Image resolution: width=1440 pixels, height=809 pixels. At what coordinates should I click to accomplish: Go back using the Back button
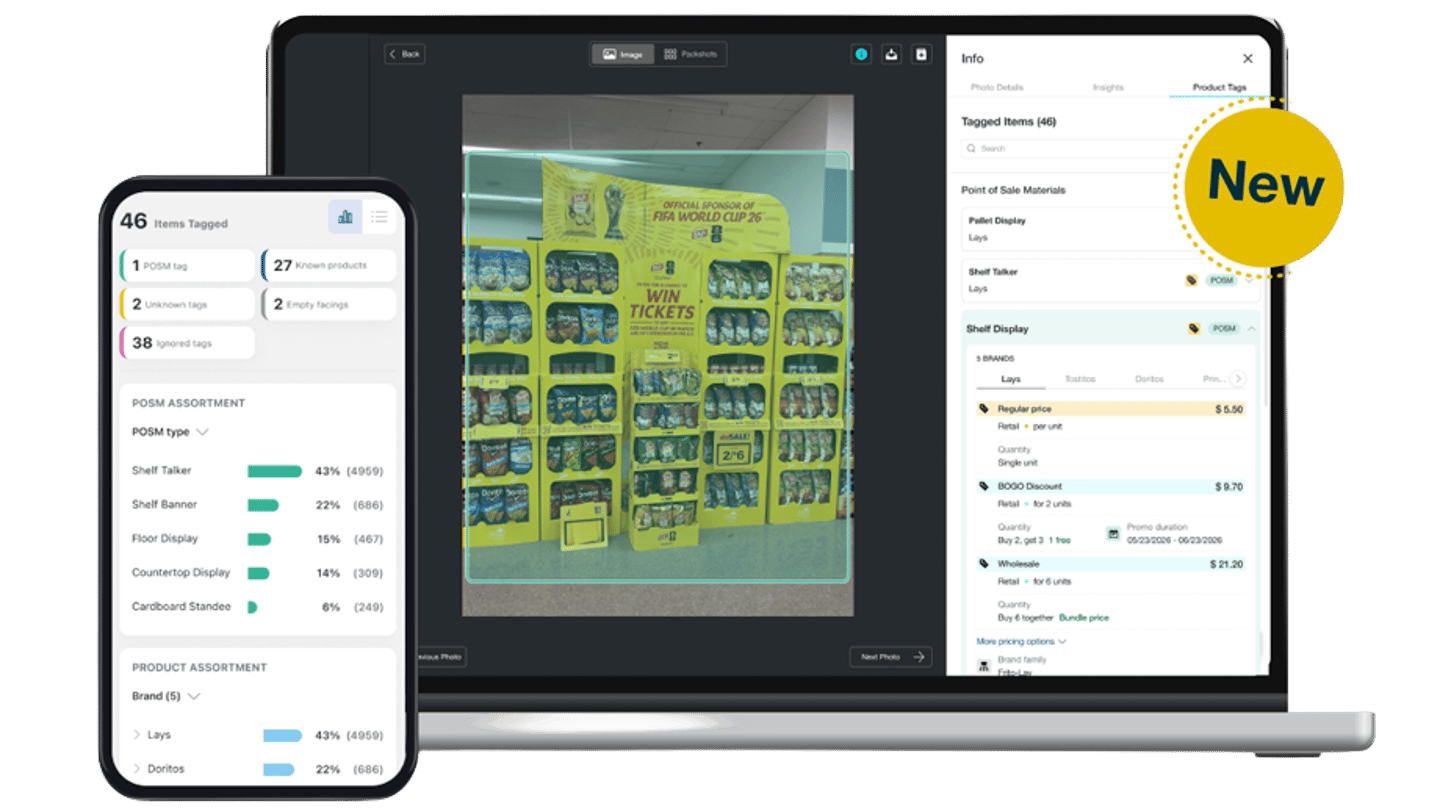[x=405, y=54]
